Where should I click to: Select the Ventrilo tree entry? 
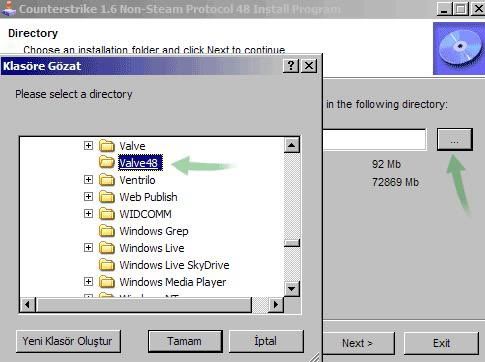[137, 180]
